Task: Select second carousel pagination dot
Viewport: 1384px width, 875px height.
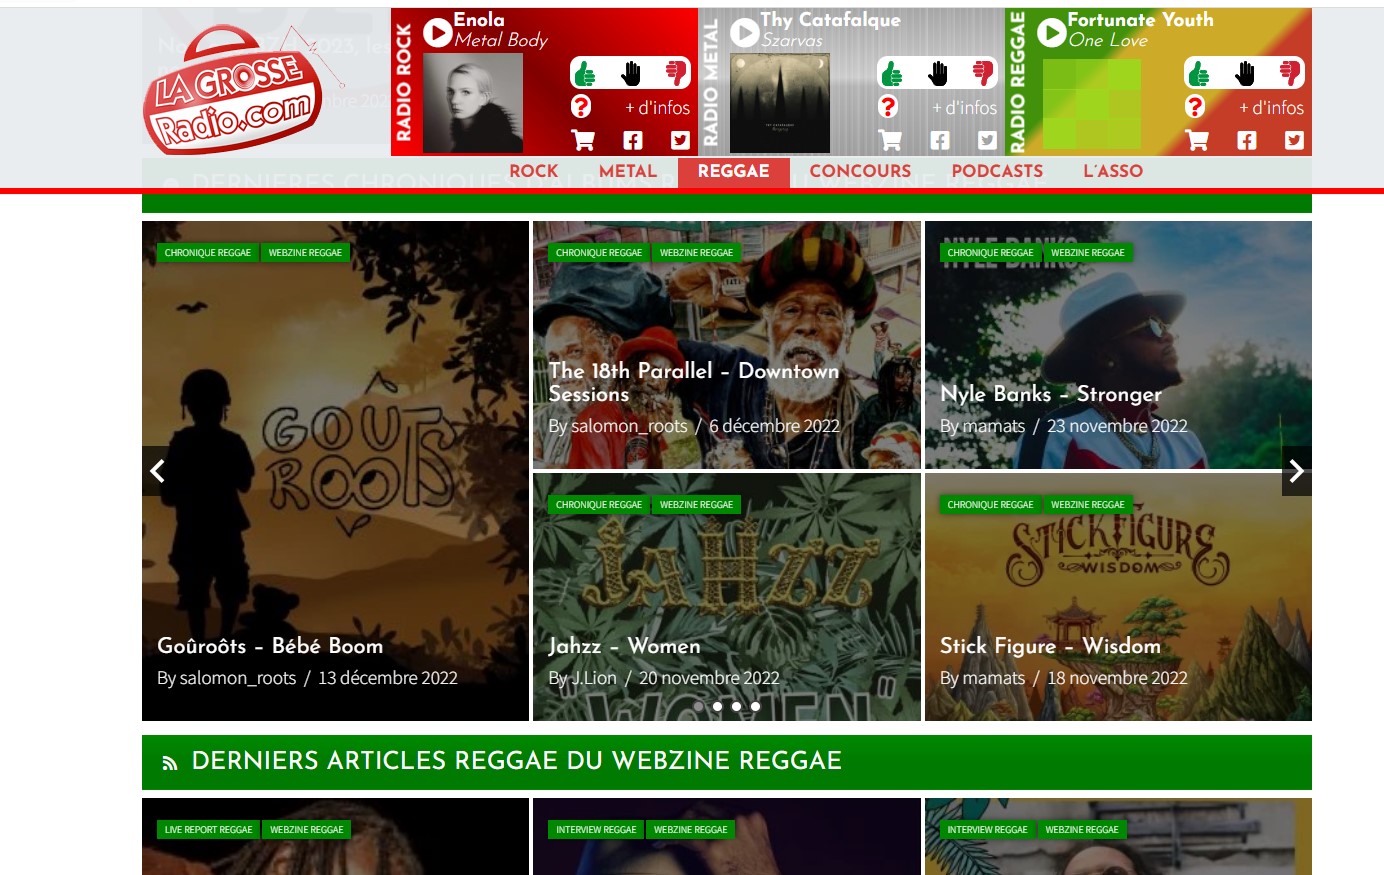Action: [717, 706]
